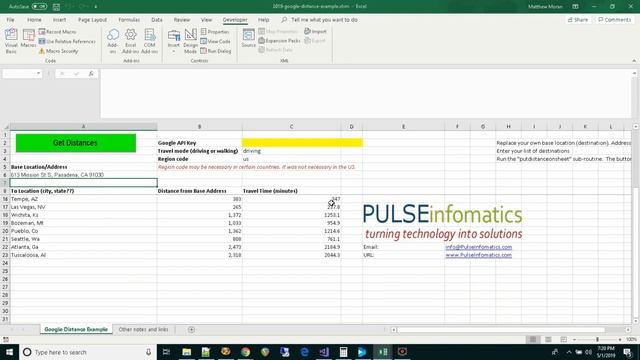Open the File menu
The height and width of the screenshot is (360, 640).
click(10, 20)
